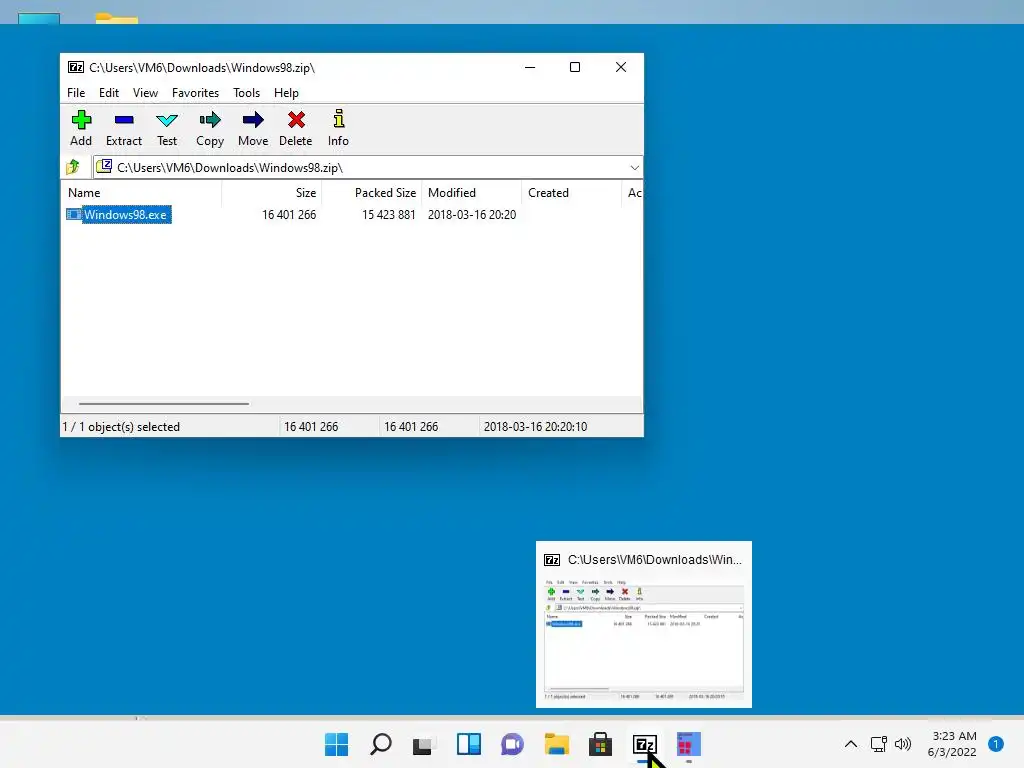Click the green Add toolbar icon
Screen dimensions: 1024x768
click(x=81, y=120)
